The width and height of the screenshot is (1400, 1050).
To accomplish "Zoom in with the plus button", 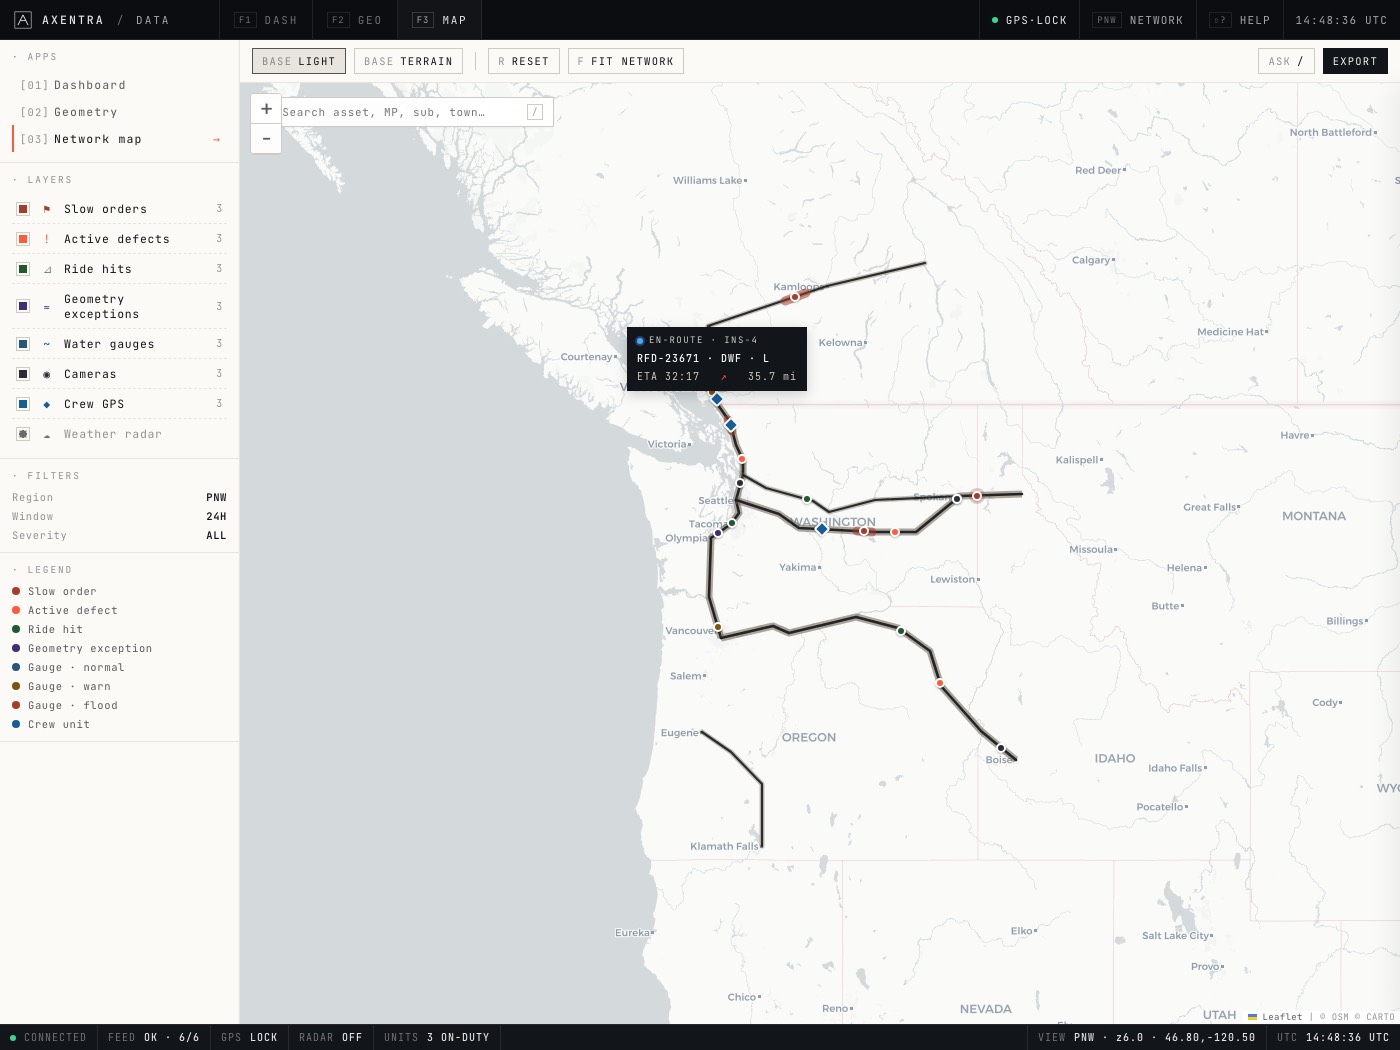I will (266, 109).
